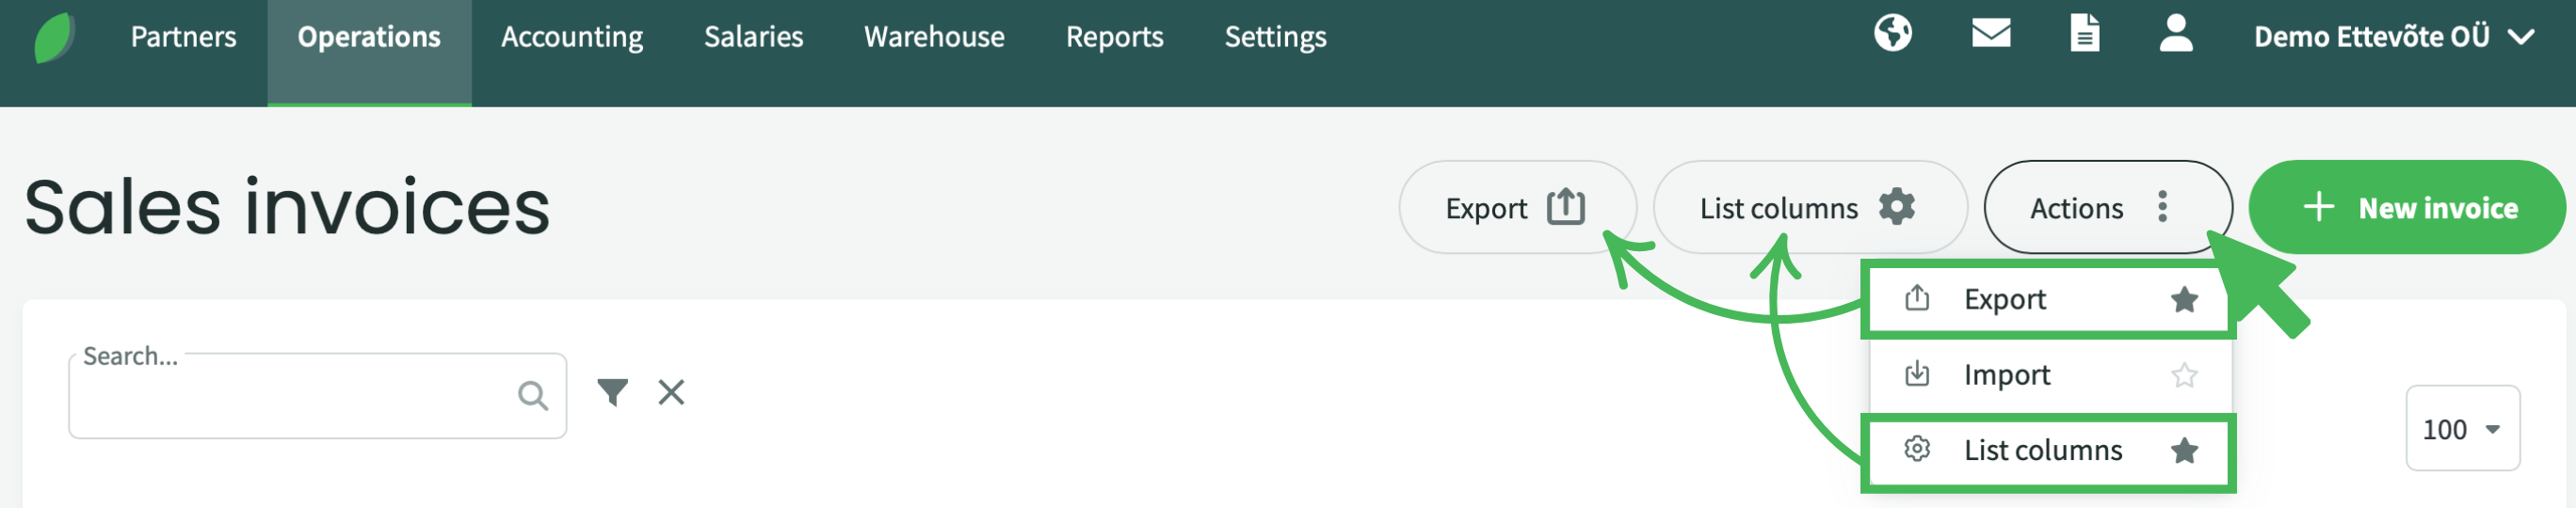Click the search magnifier icon
Screen dimensions: 2576x508
click(x=532, y=396)
